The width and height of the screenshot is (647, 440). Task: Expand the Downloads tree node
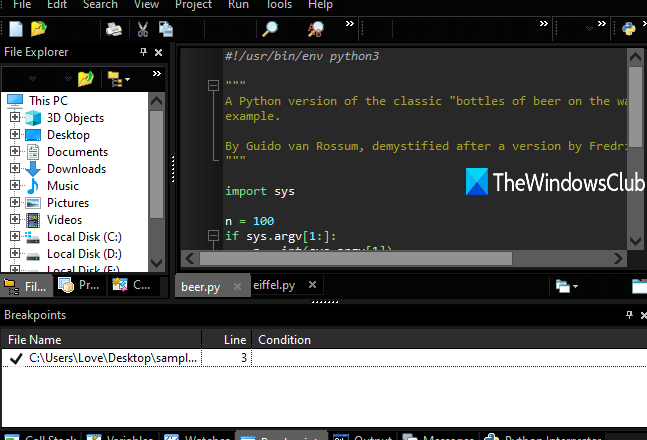(x=15, y=168)
